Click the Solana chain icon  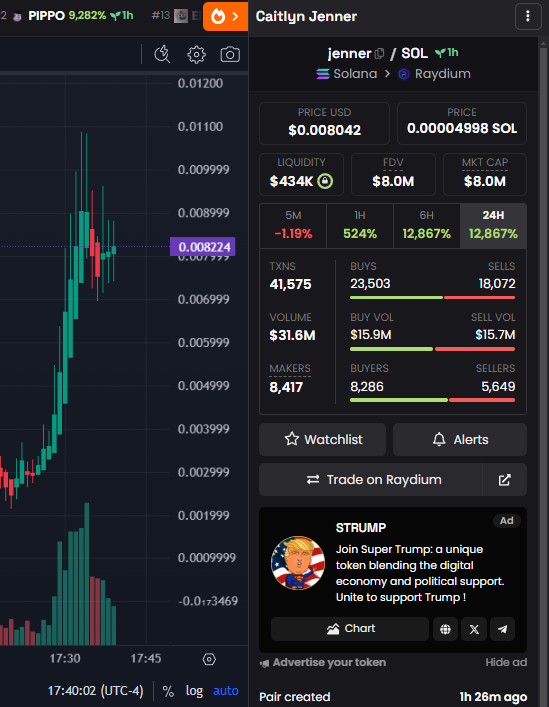click(x=323, y=73)
